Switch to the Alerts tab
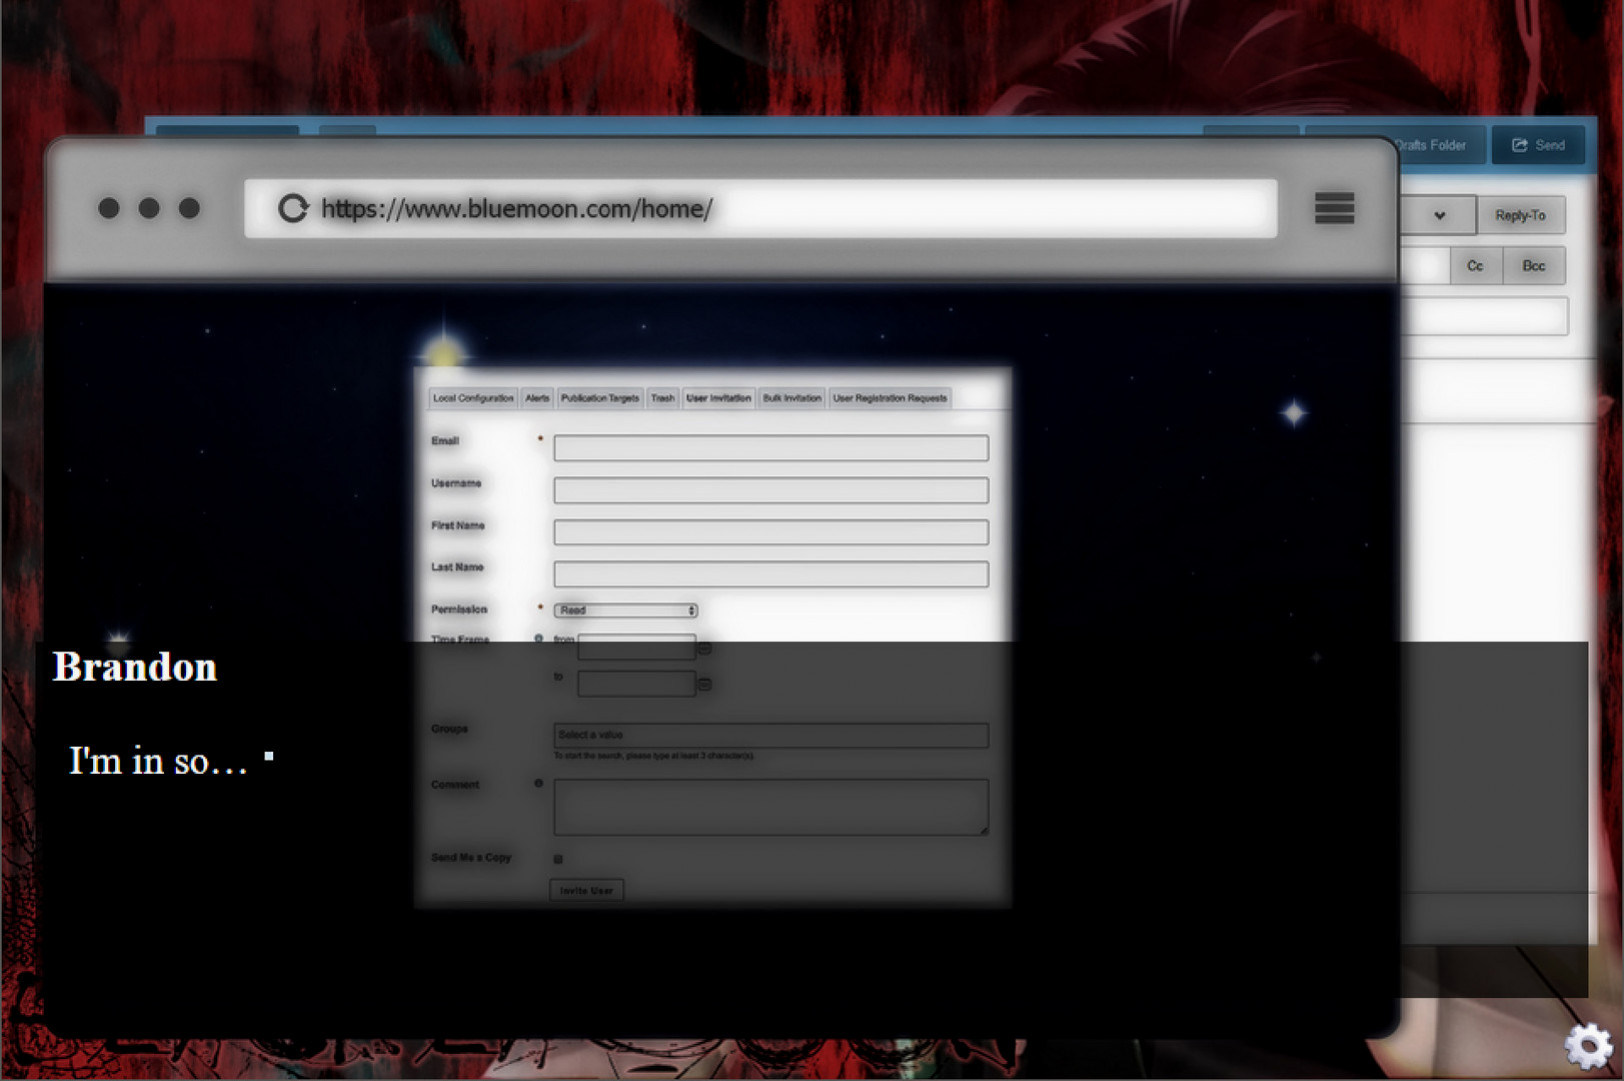1624x1081 pixels. coord(537,398)
